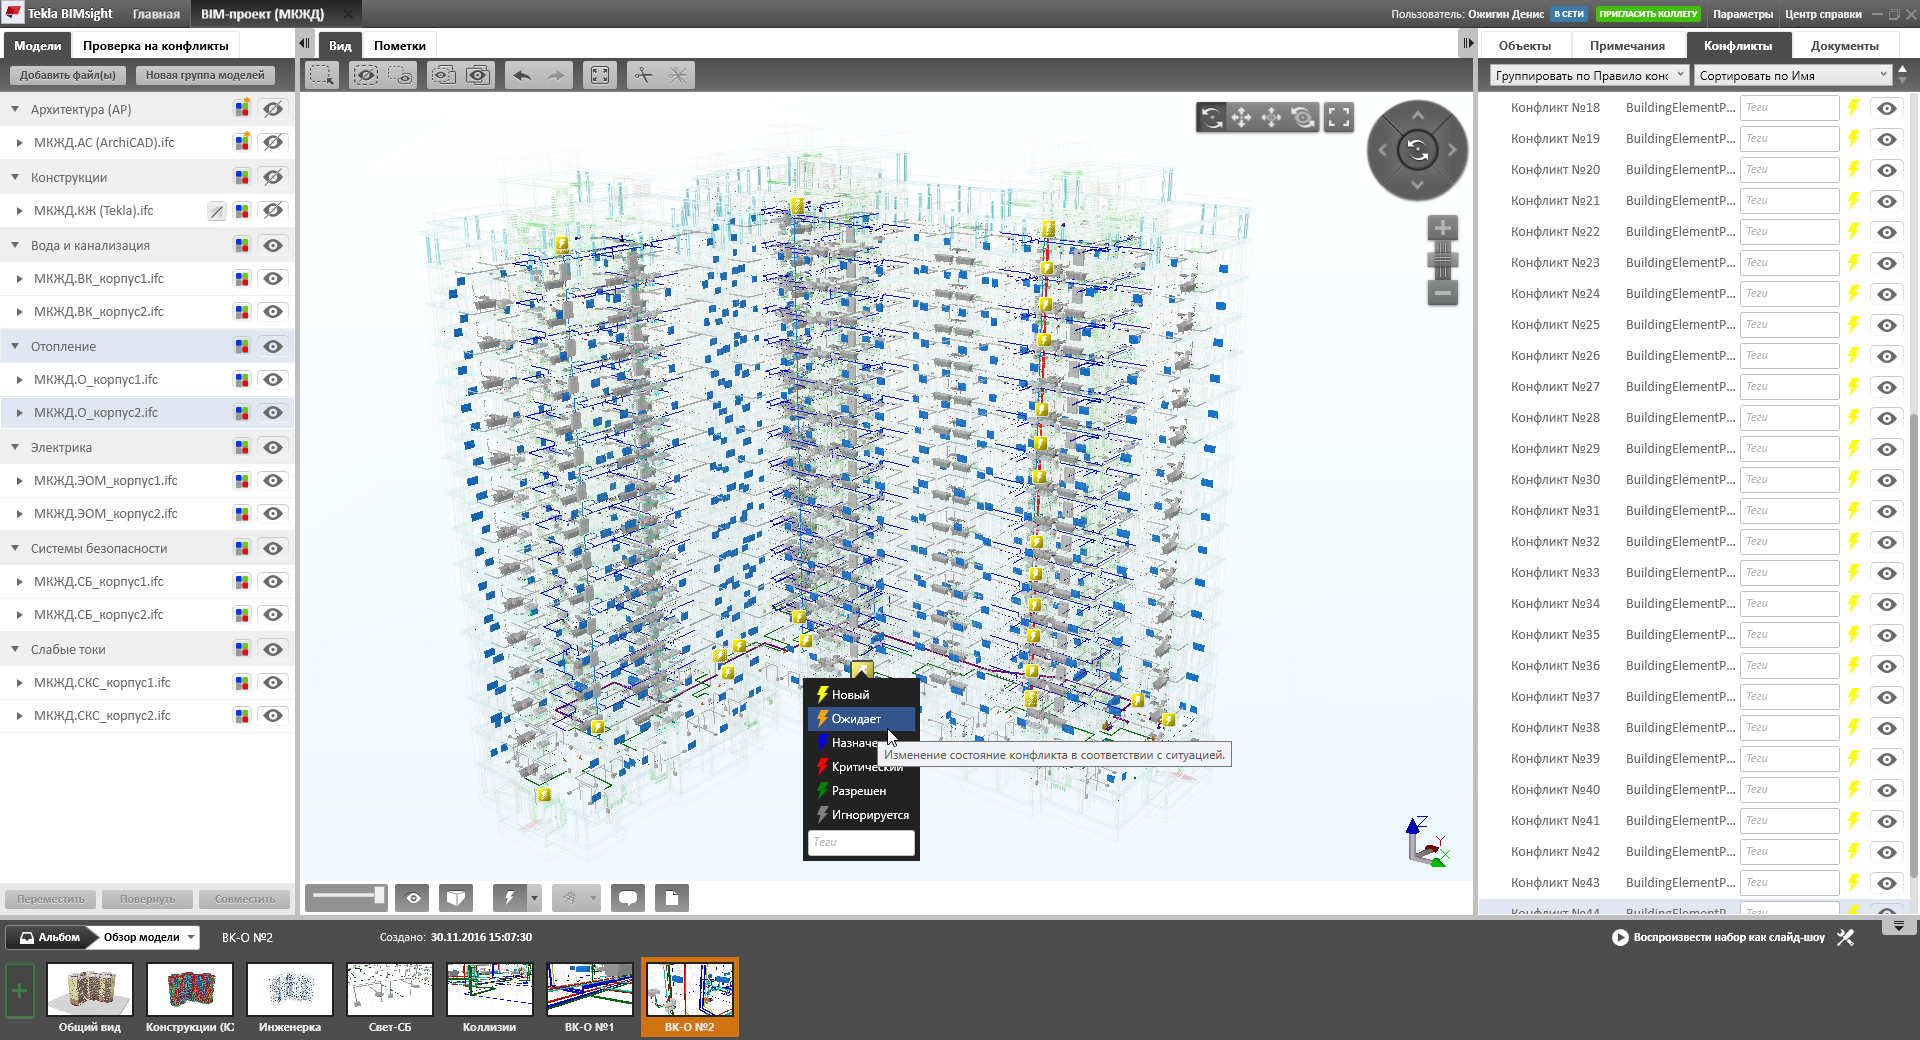This screenshot has height=1040, width=1920.
Task: Toggle visibility of МКЖД.ЭОМ_корпус1.ifc
Action: click(273, 481)
